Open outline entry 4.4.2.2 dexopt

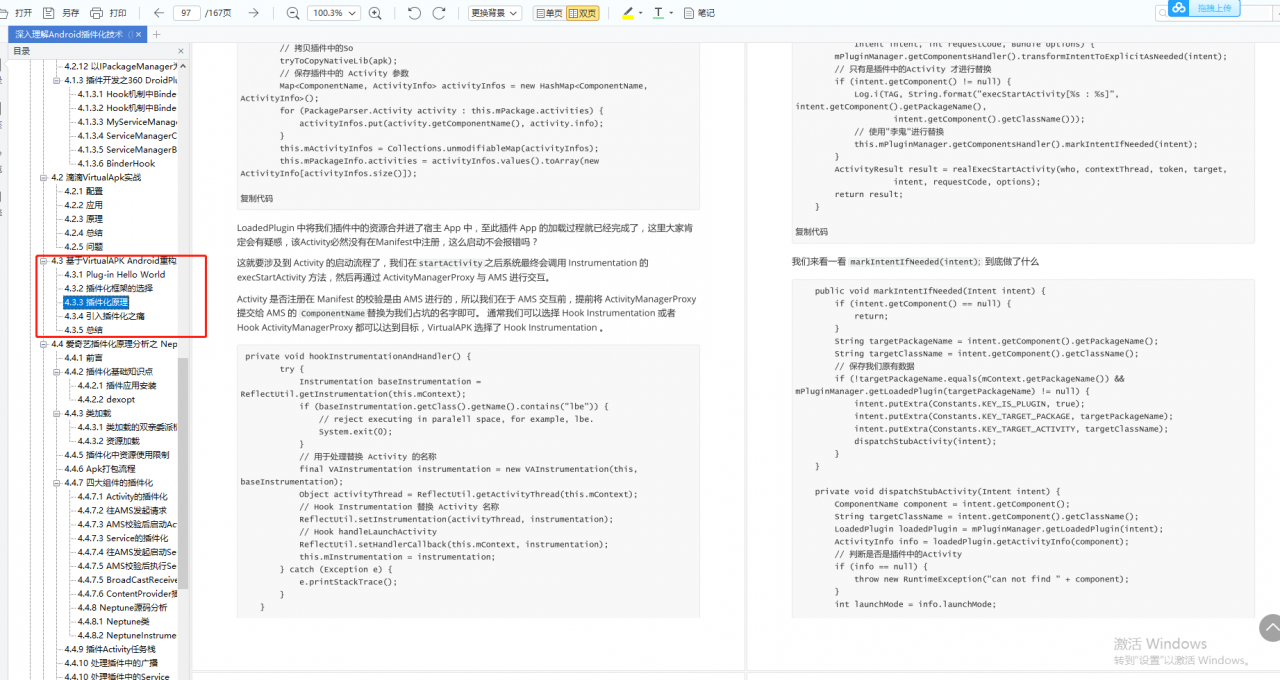click(x=106, y=399)
